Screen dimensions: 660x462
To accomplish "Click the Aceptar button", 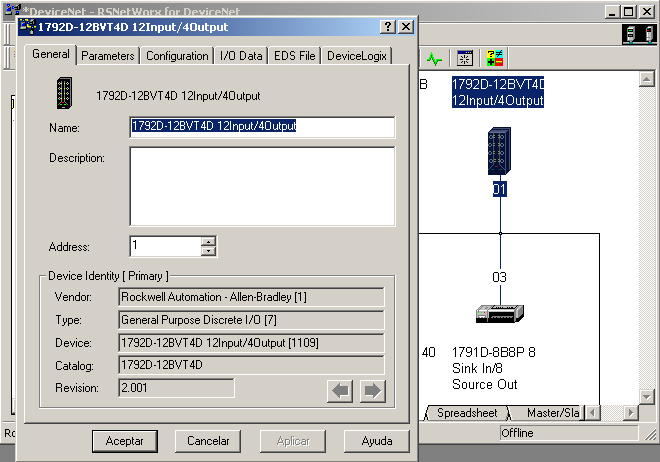I will [125, 441].
